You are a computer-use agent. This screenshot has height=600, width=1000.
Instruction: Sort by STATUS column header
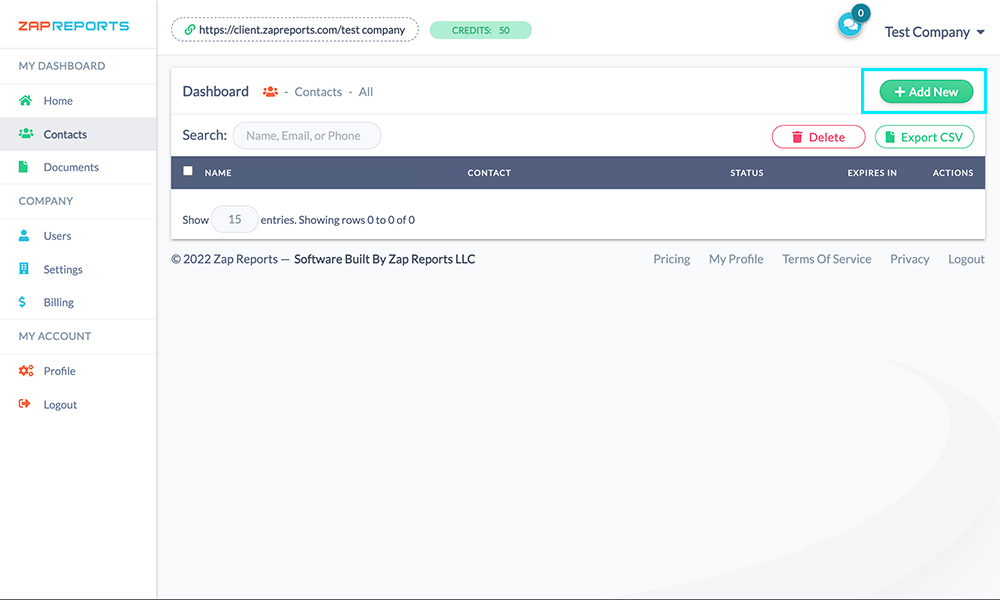click(747, 173)
